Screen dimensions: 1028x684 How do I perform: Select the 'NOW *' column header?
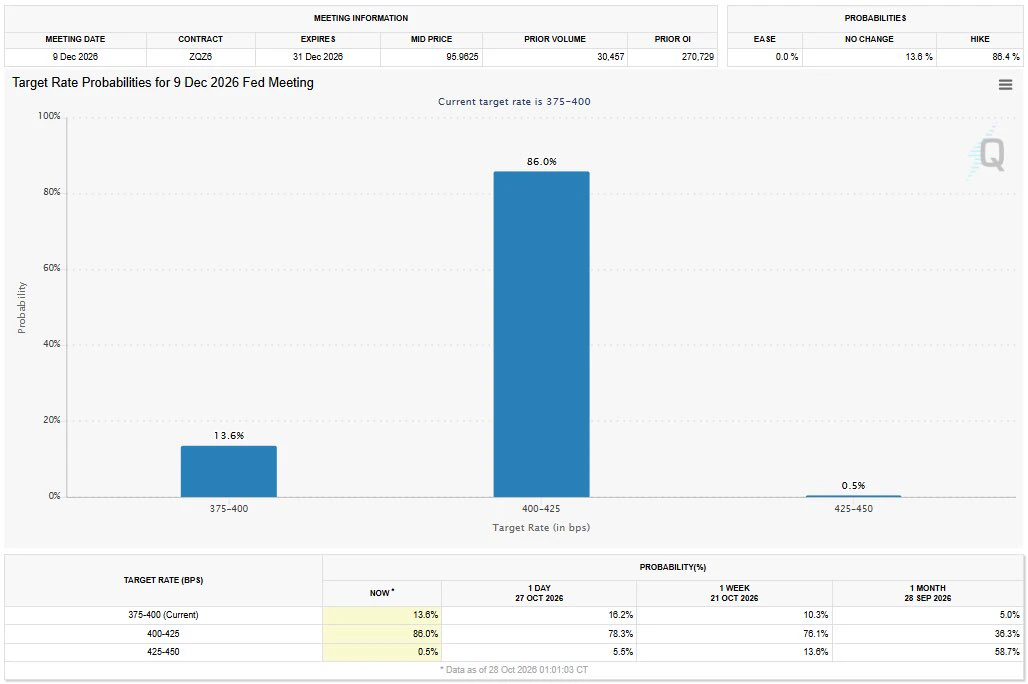(x=382, y=593)
